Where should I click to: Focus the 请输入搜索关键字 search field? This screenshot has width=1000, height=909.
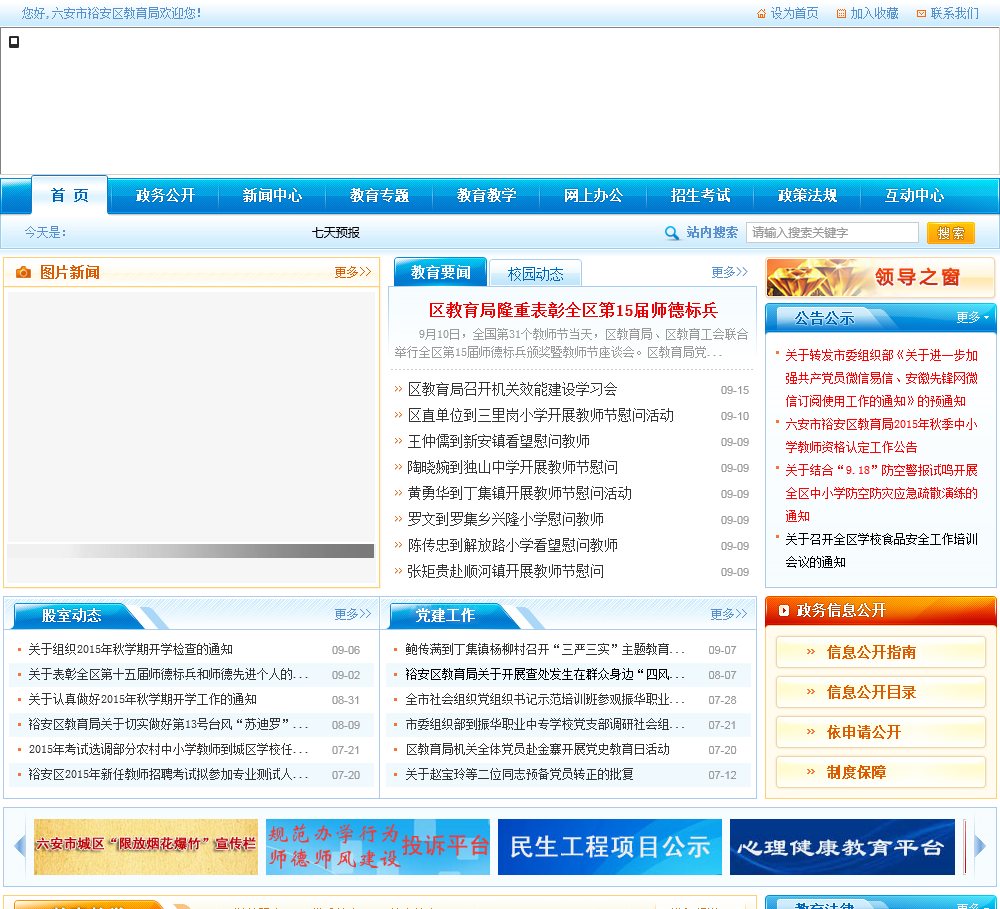coord(832,233)
